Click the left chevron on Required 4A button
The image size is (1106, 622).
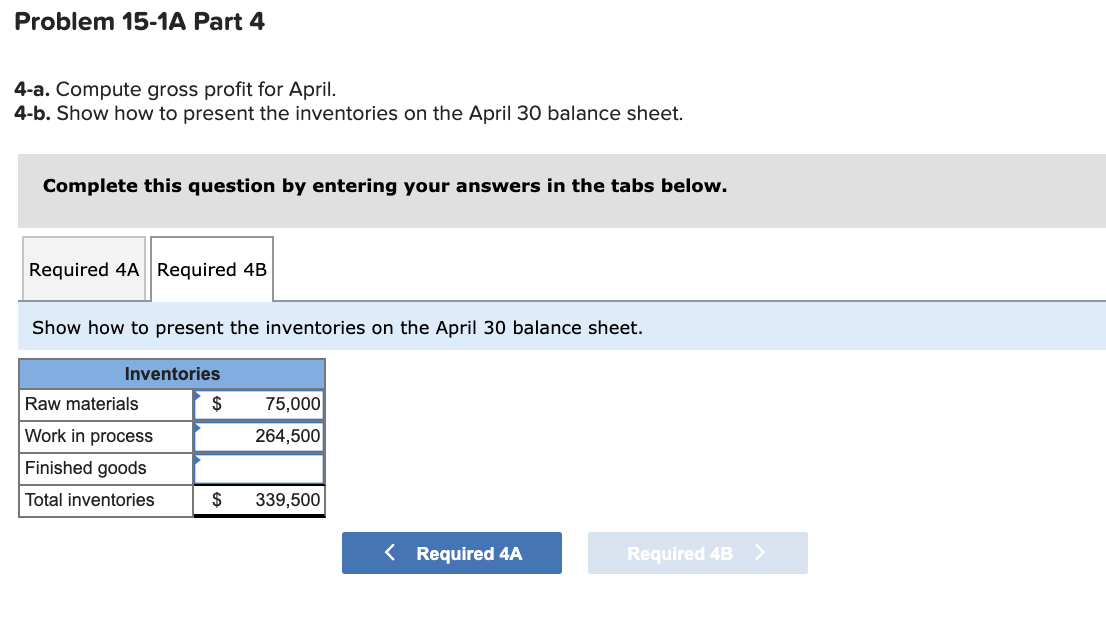pos(390,552)
